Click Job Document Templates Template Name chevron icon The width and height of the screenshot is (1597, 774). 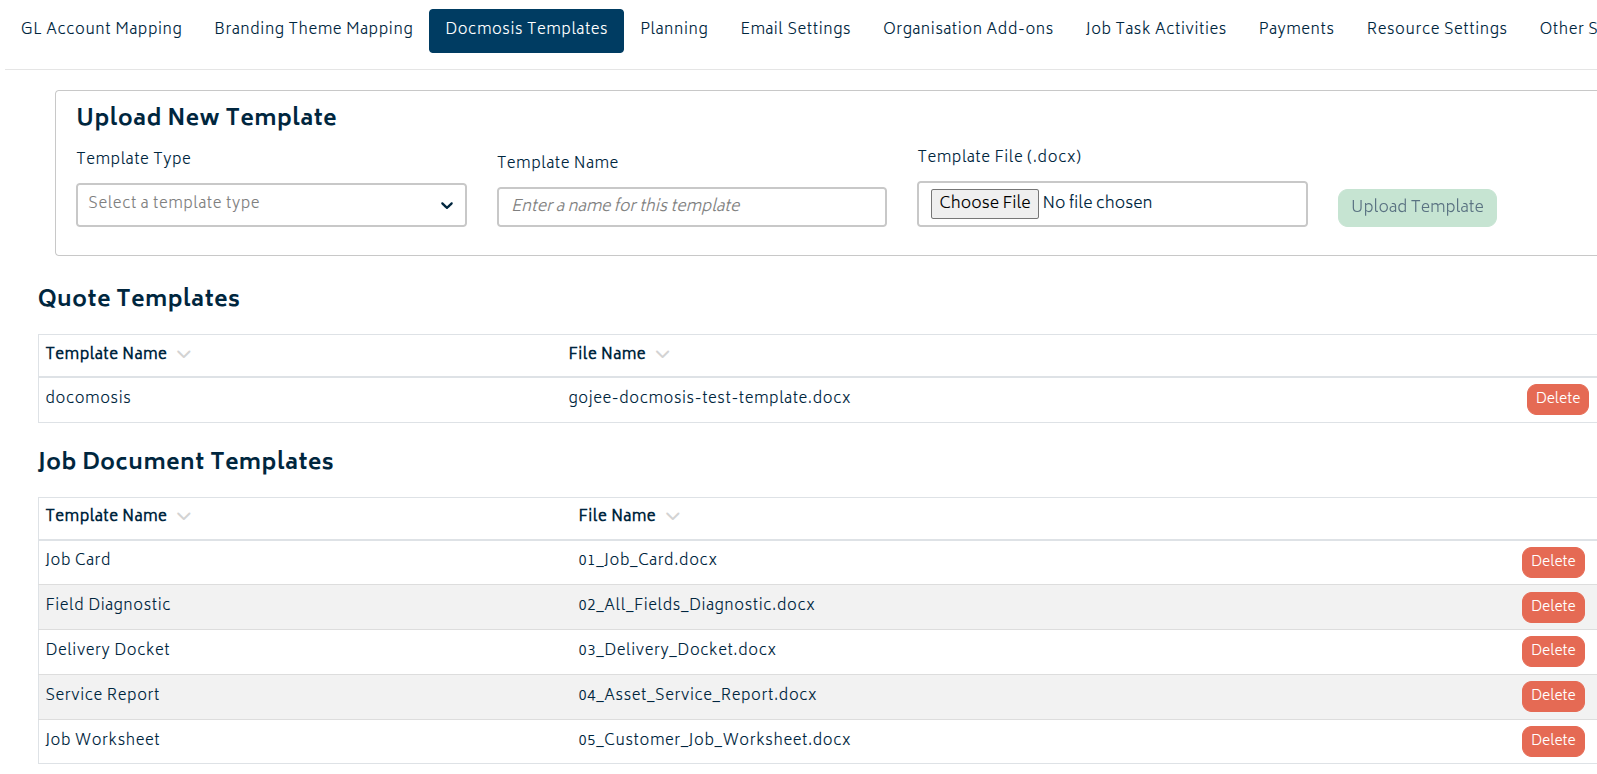pyautogui.click(x=184, y=516)
